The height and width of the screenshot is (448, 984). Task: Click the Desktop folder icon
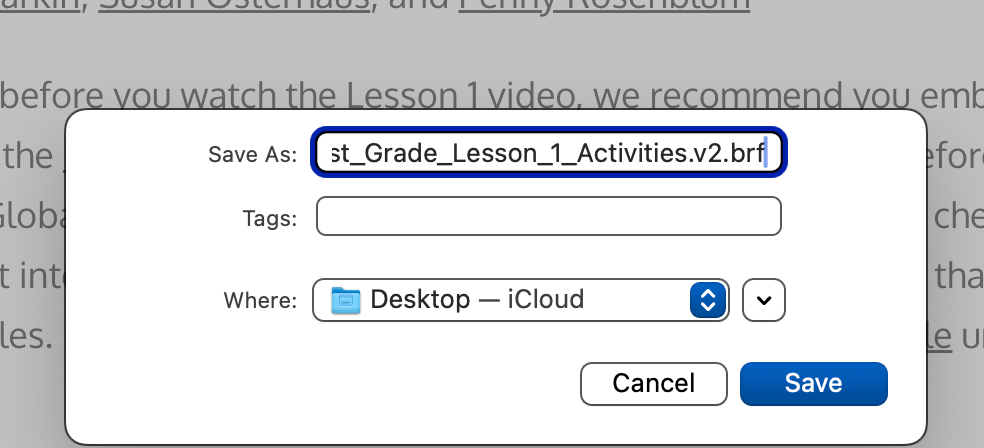point(346,299)
